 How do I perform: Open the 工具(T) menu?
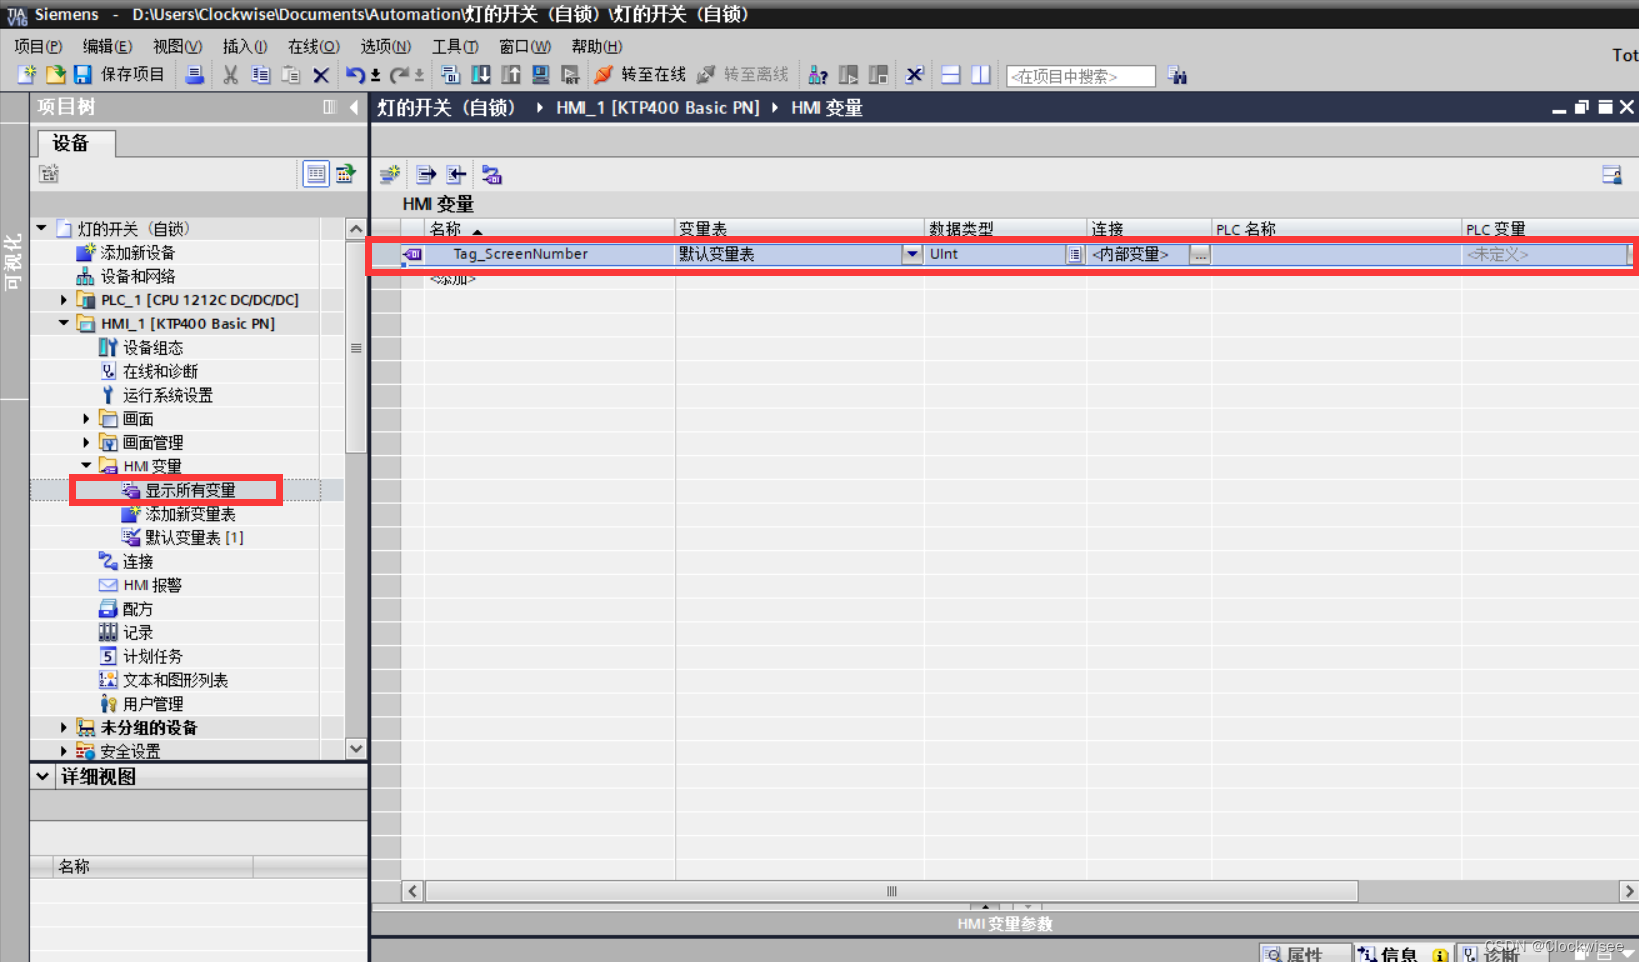(x=455, y=46)
